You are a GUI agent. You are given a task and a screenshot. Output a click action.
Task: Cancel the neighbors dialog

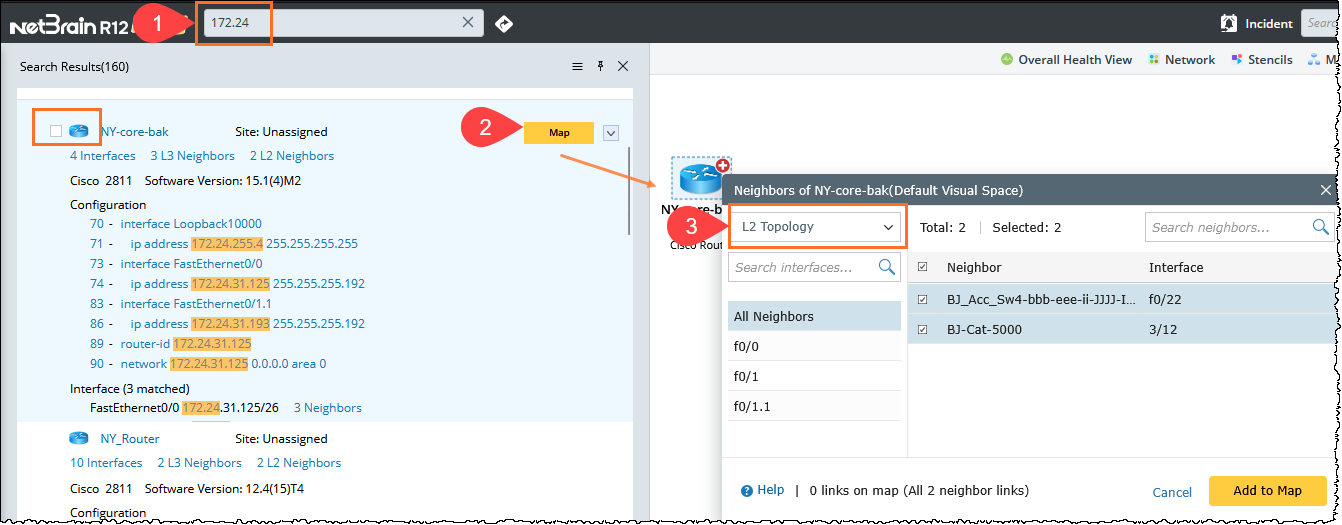pyautogui.click(x=1172, y=492)
